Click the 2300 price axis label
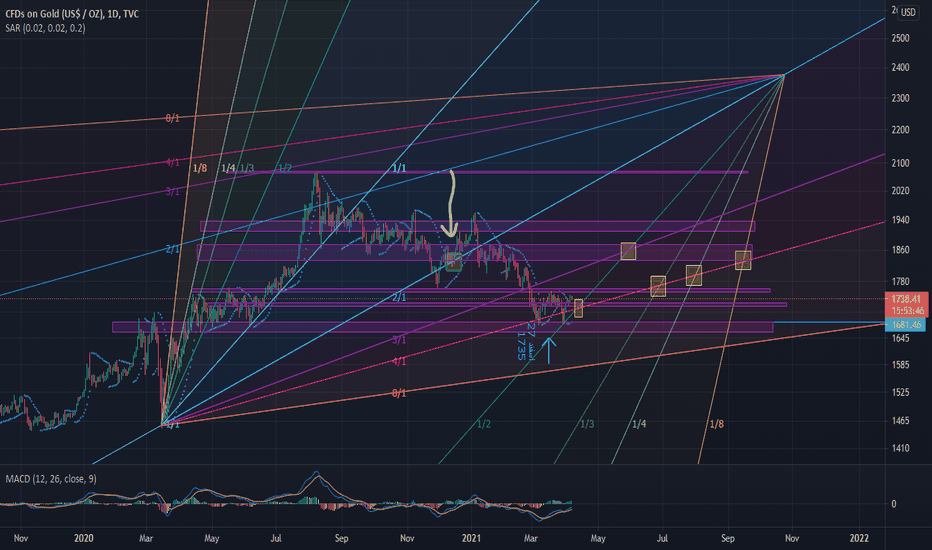 (900, 98)
